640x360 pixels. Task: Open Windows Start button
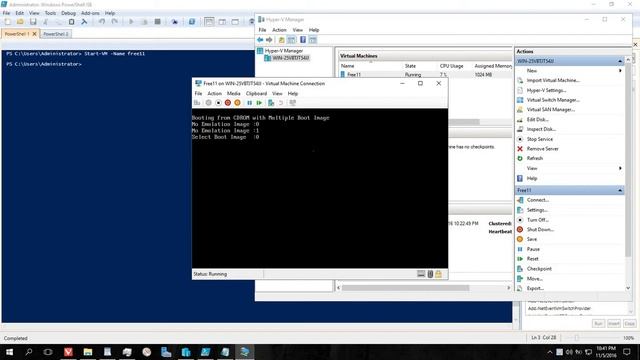tap(9, 352)
